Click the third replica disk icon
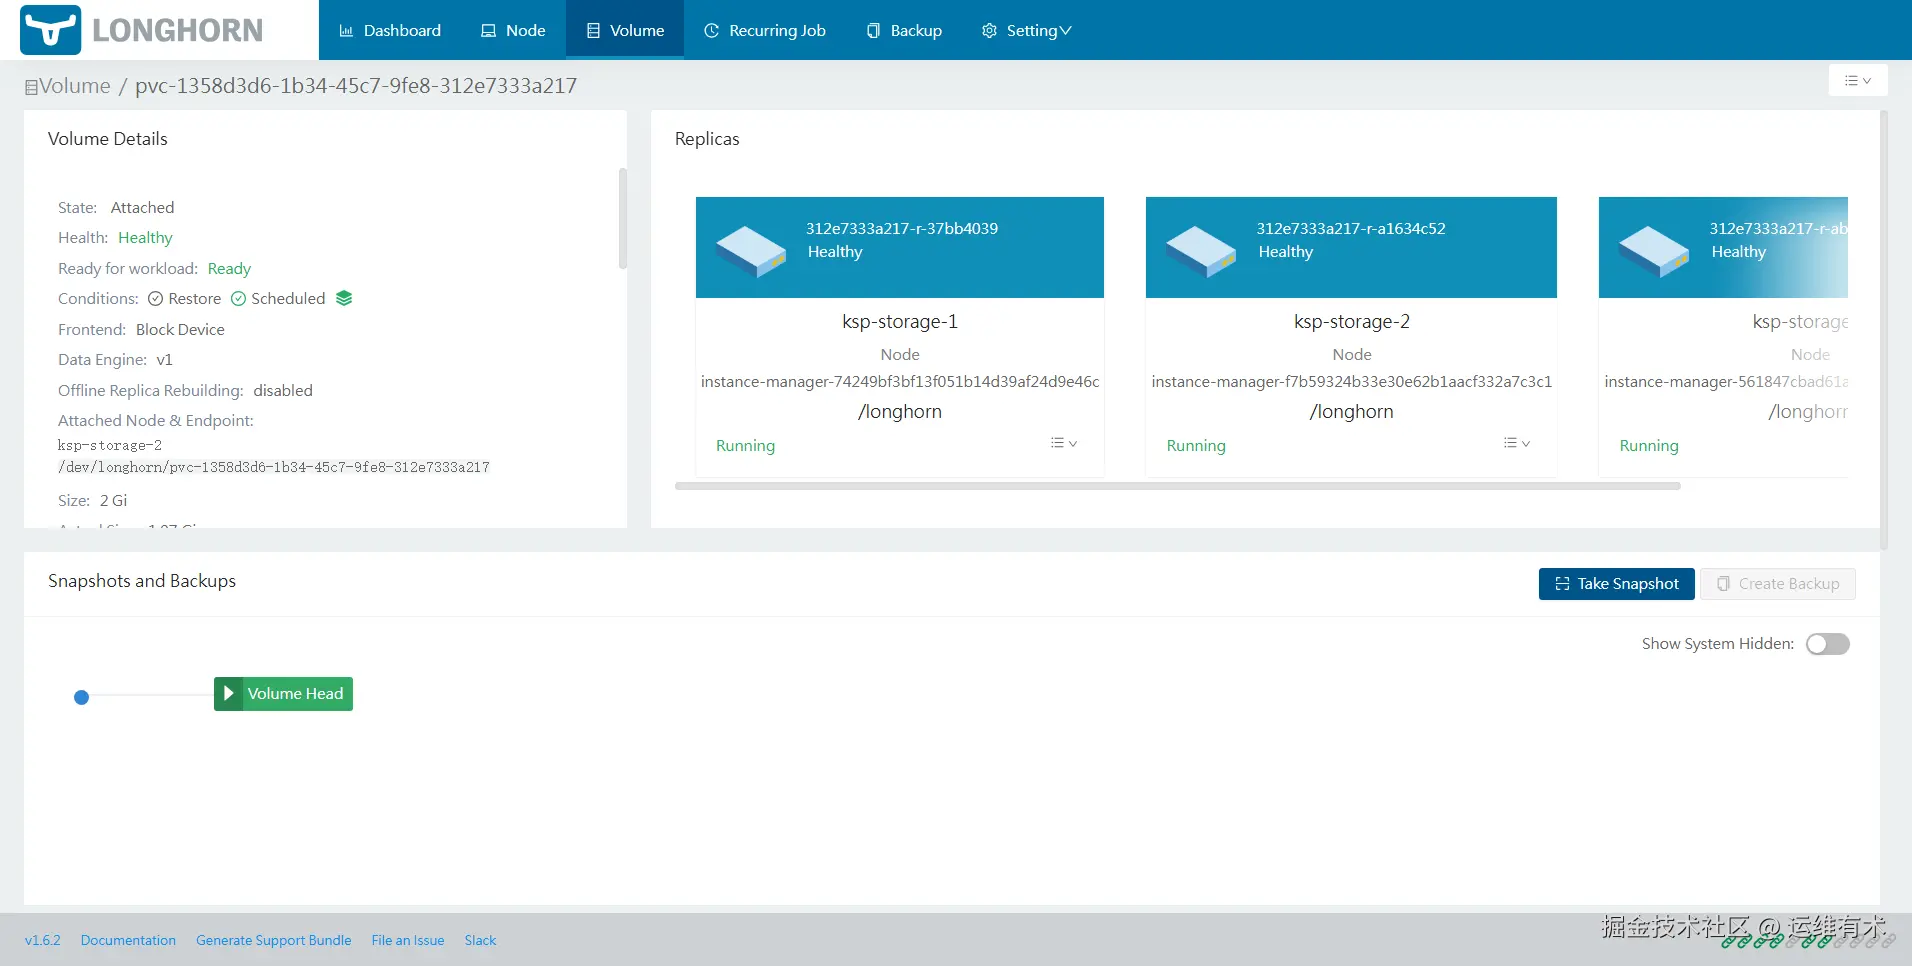The width and height of the screenshot is (1912, 966). [x=1654, y=250]
